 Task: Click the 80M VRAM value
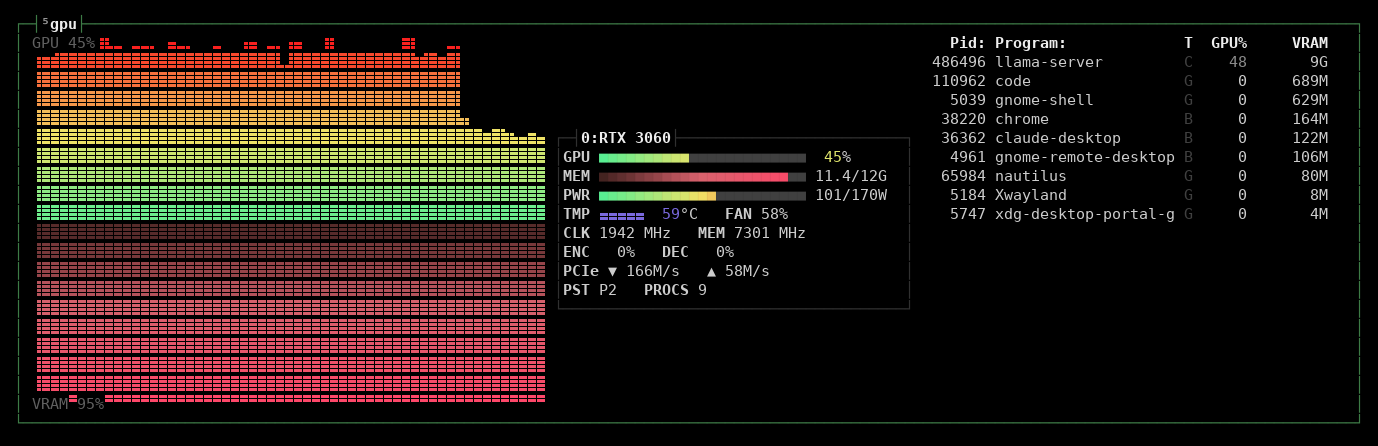(x=1315, y=176)
